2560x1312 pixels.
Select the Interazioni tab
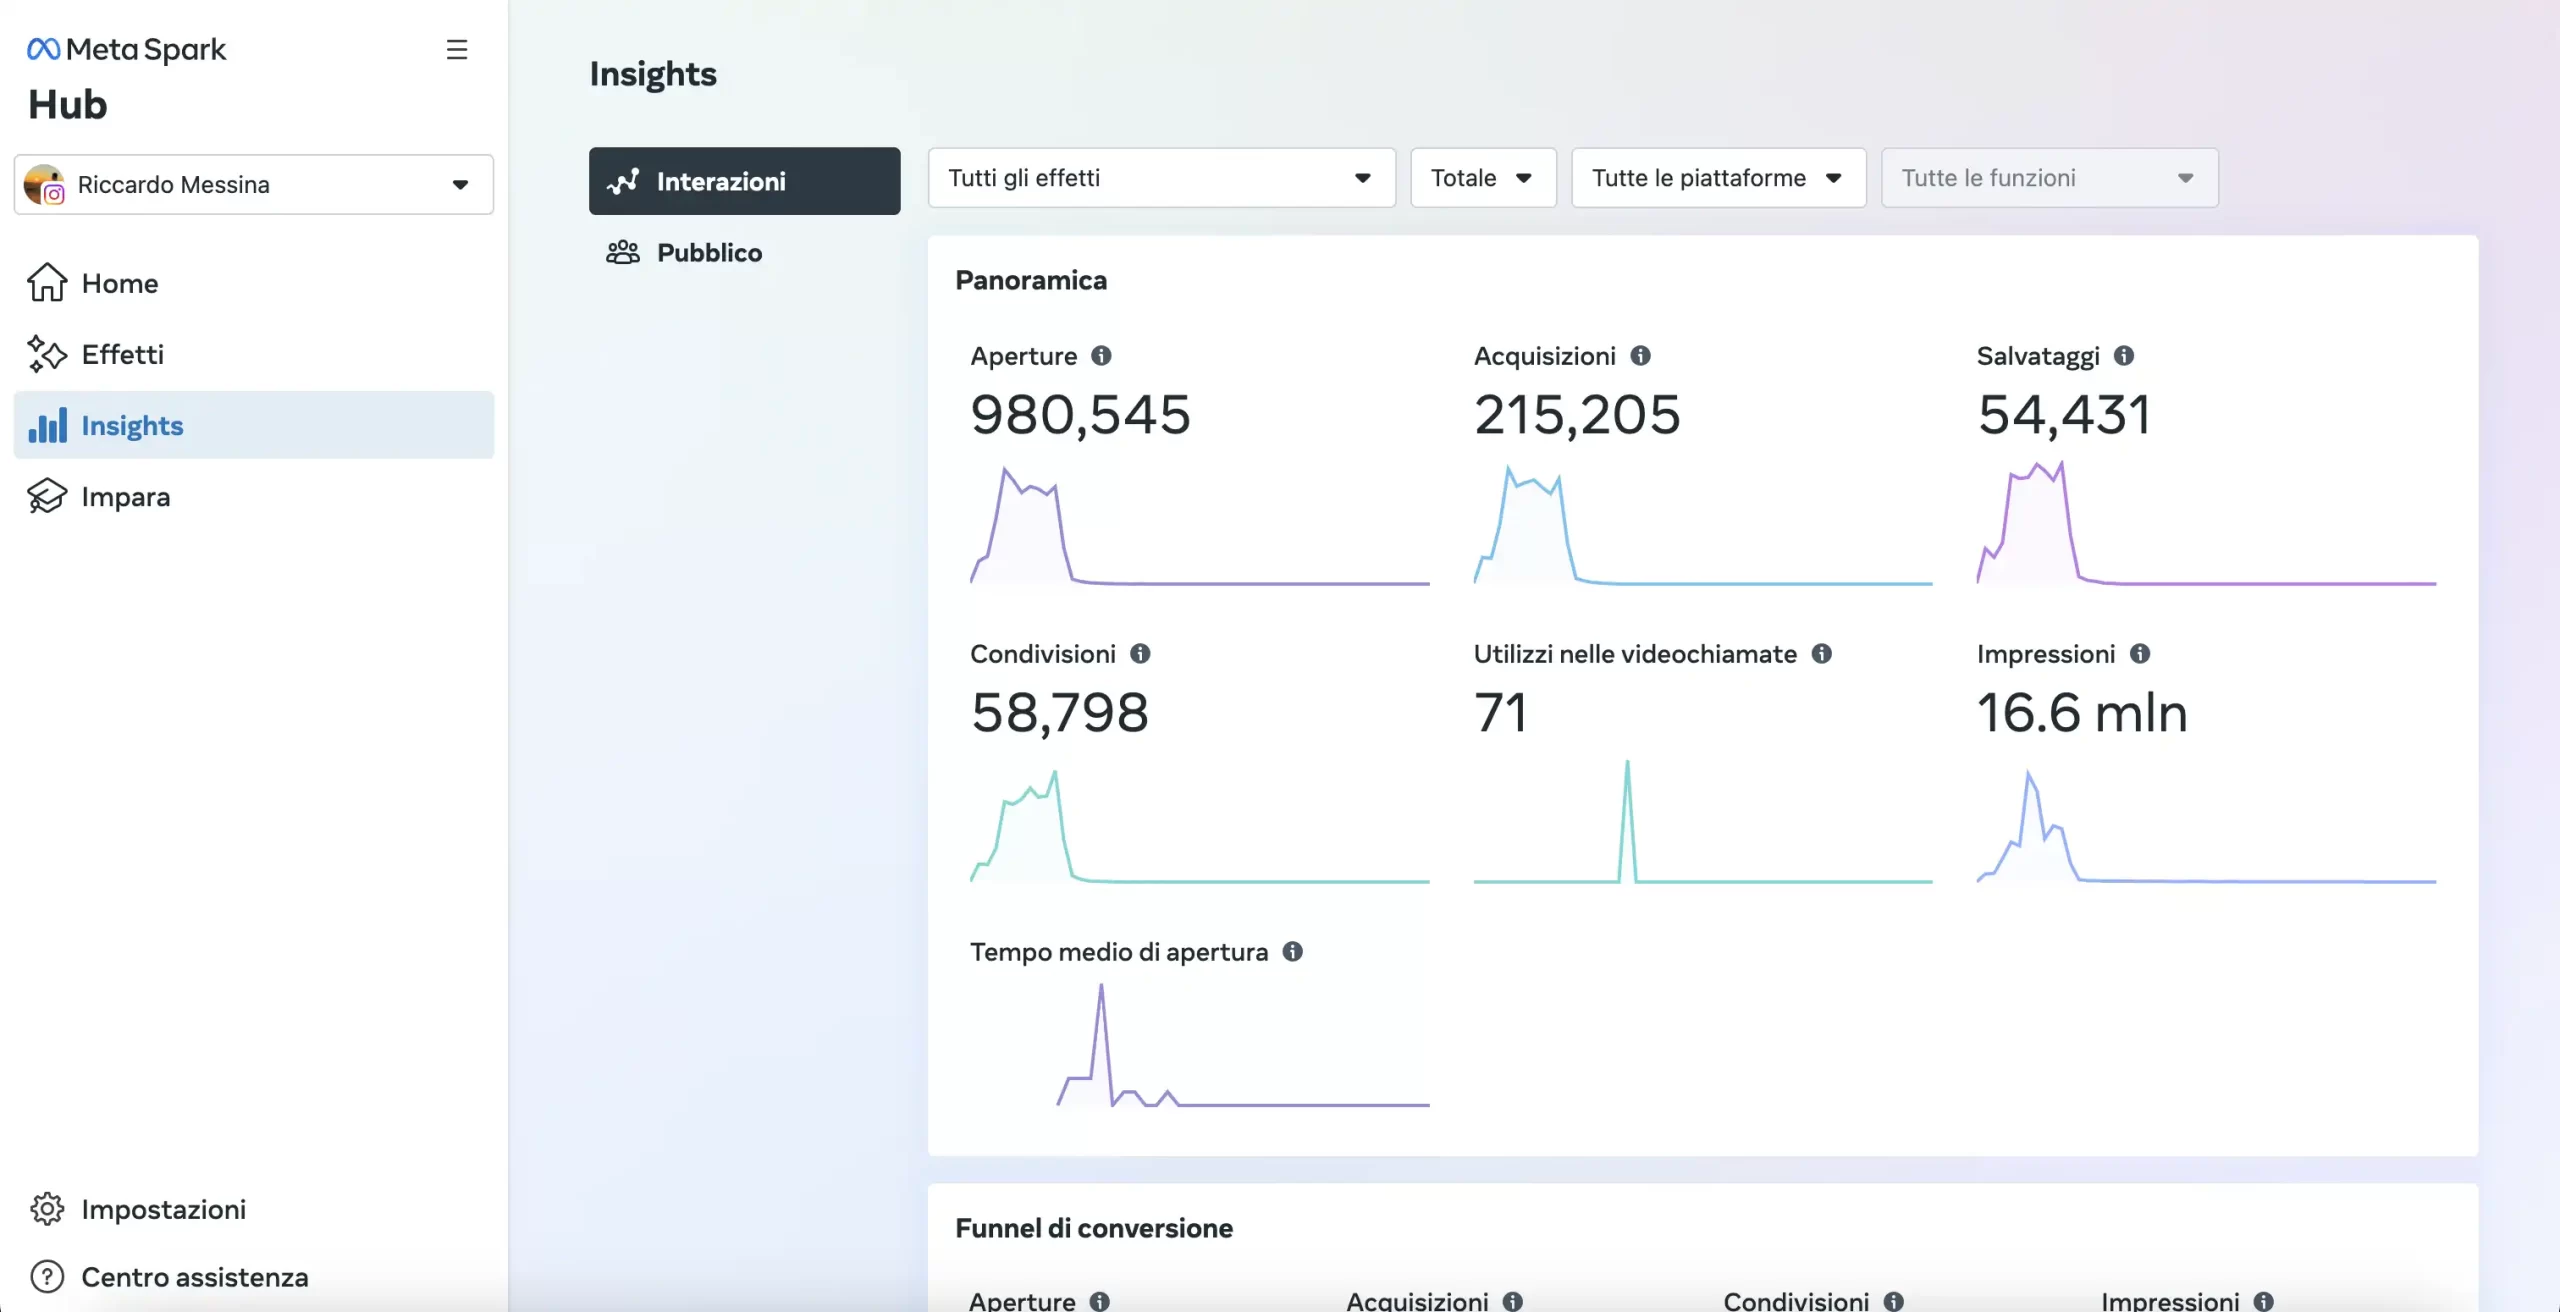pyautogui.click(x=744, y=181)
